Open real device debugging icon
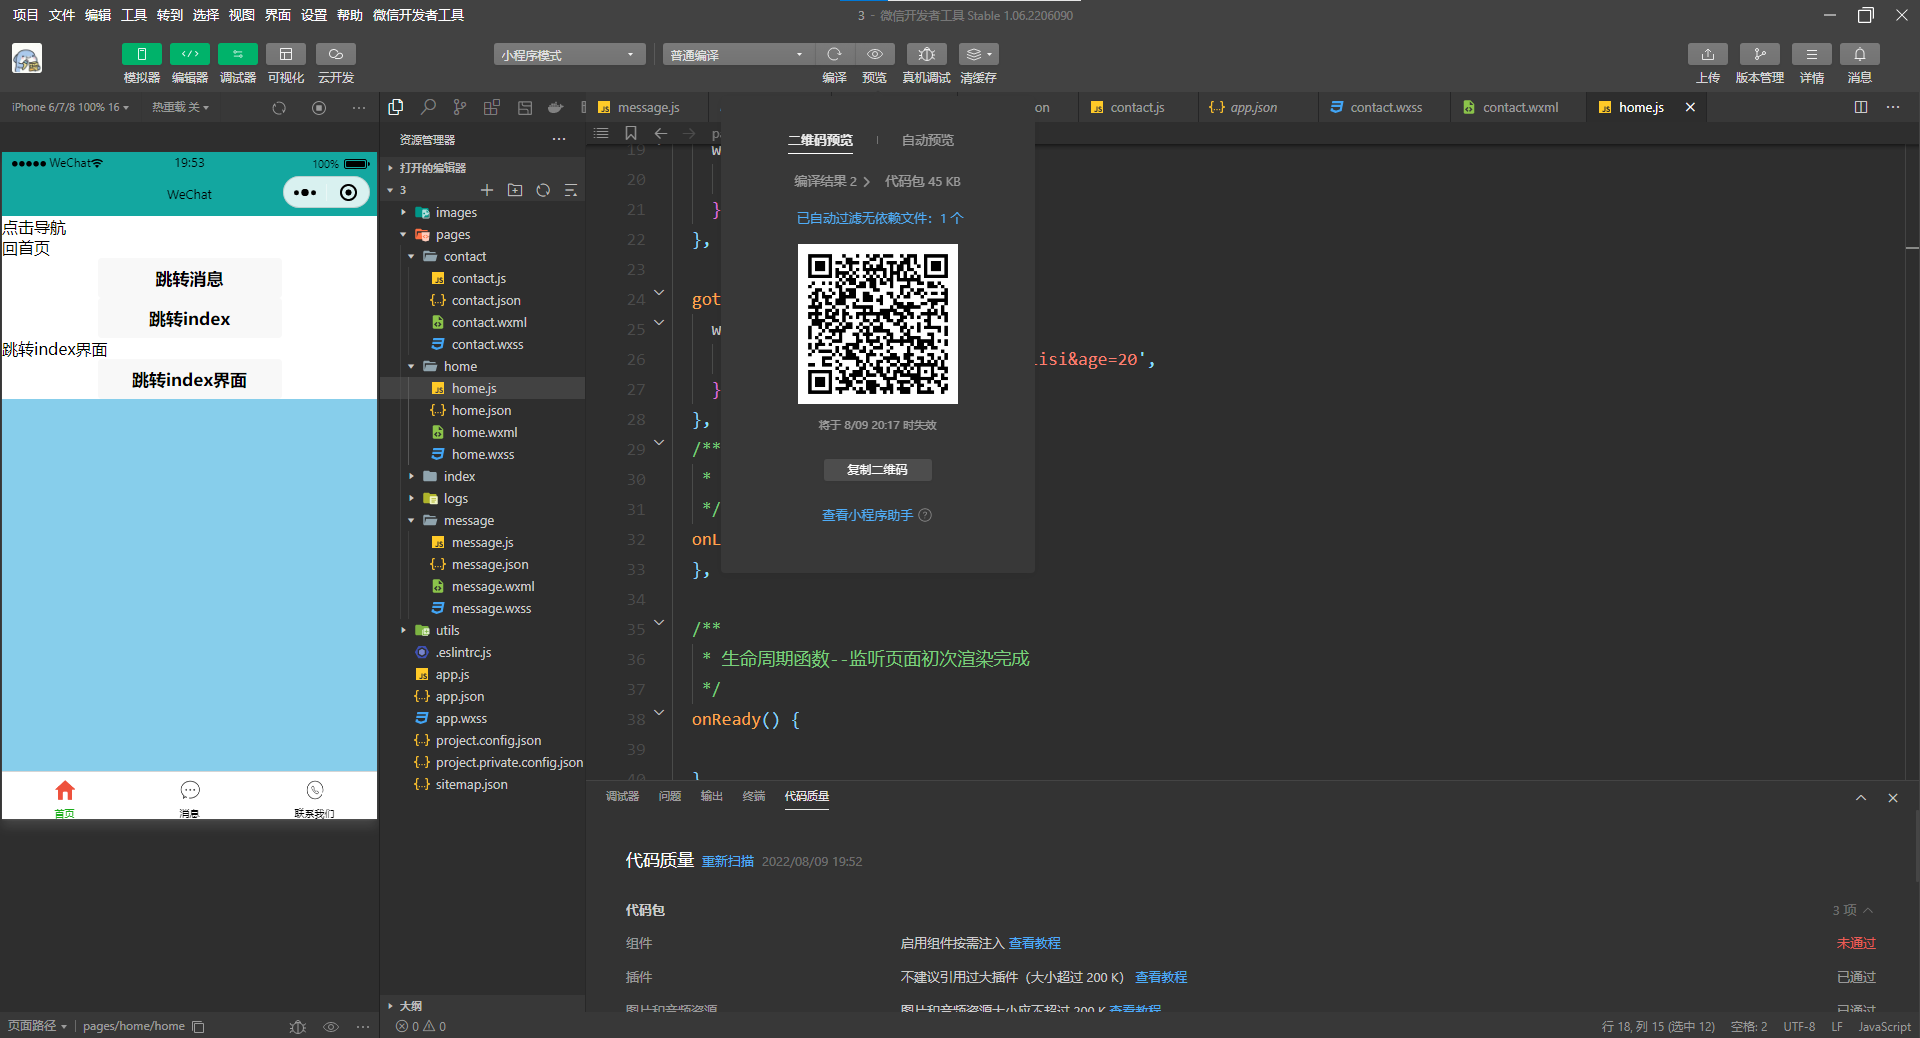The image size is (1920, 1038). (x=927, y=54)
